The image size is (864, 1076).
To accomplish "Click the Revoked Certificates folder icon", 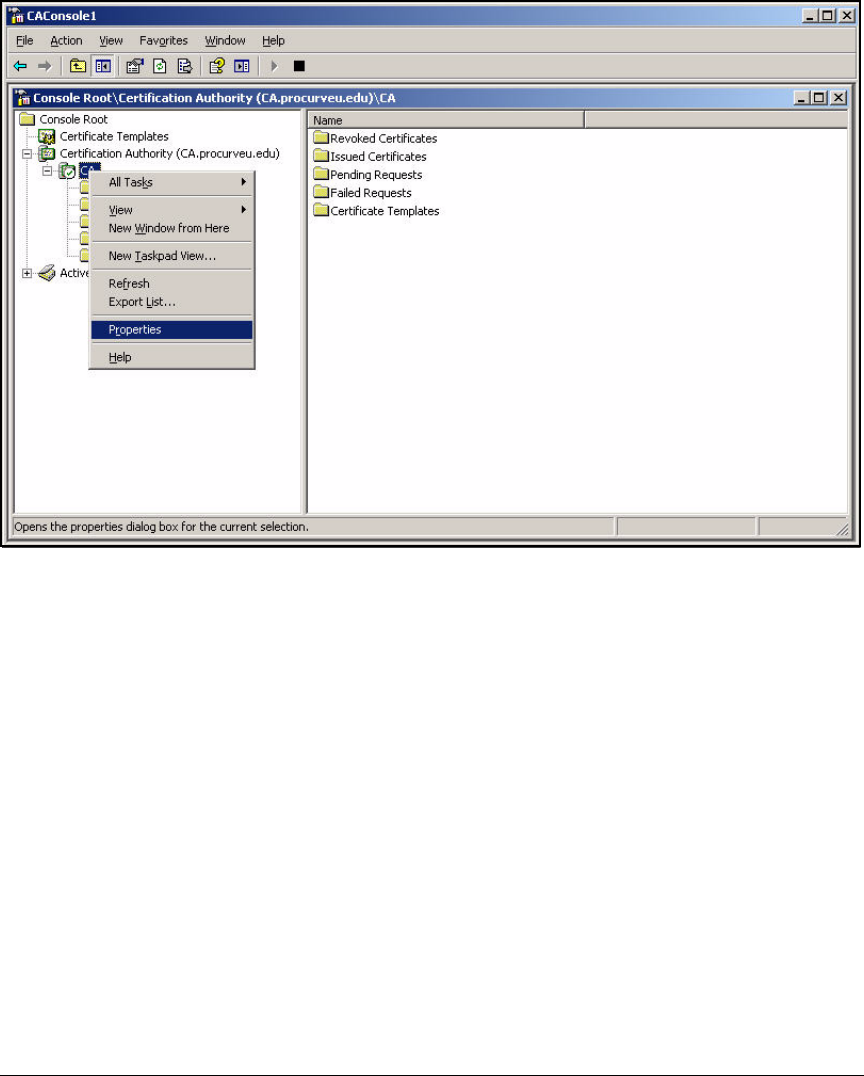I will click(x=321, y=137).
